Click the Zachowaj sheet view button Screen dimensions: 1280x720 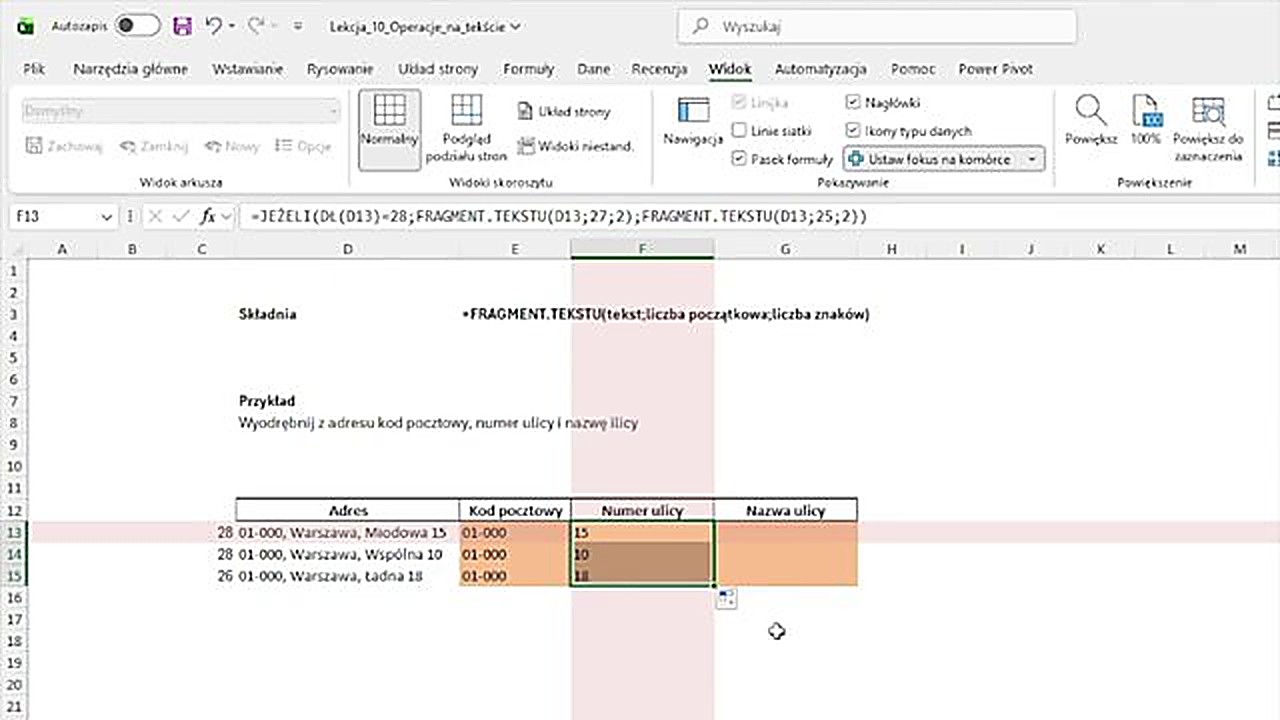[64, 146]
